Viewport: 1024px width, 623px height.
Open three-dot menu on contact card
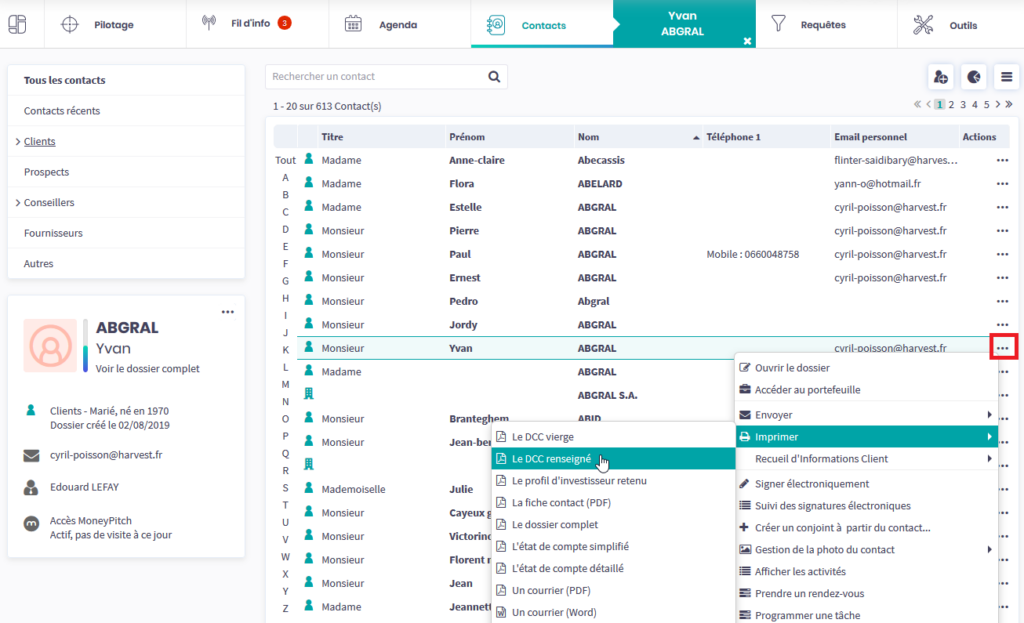[x=228, y=312]
